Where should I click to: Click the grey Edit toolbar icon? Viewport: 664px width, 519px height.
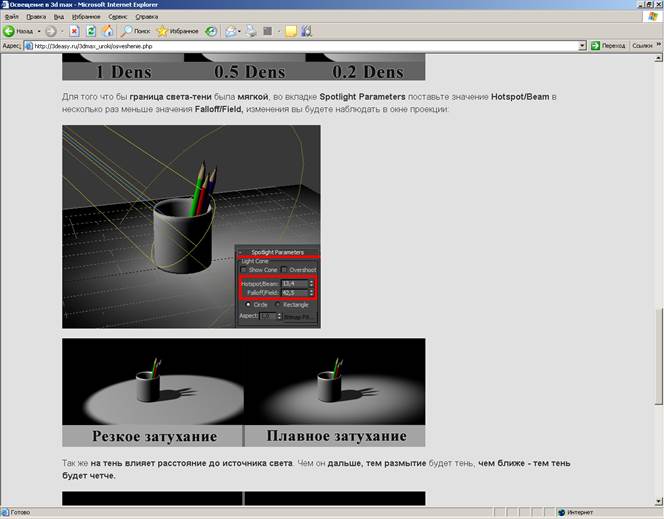(x=268, y=31)
